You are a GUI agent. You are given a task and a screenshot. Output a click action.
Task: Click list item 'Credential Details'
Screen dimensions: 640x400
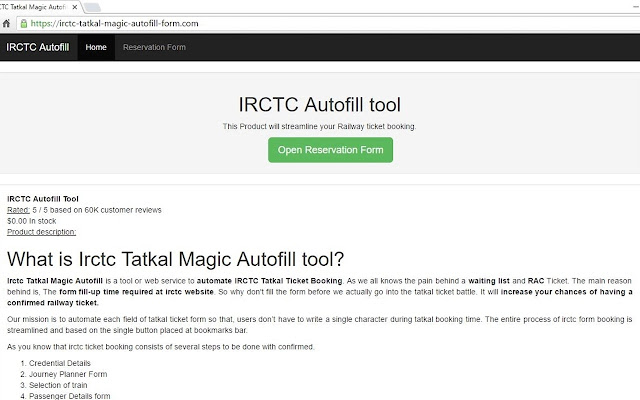[x=60, y=363]
